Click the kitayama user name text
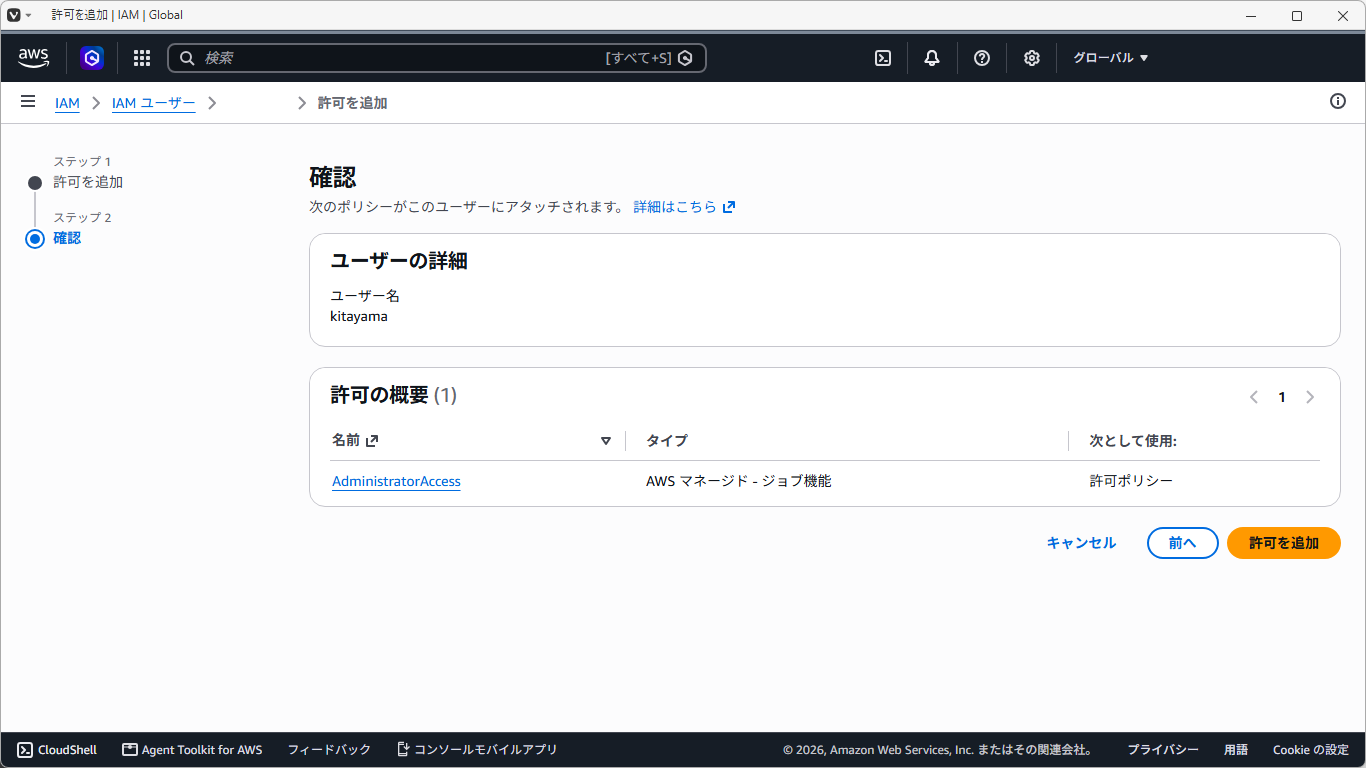1366x768 pixels. click(359, 316)
